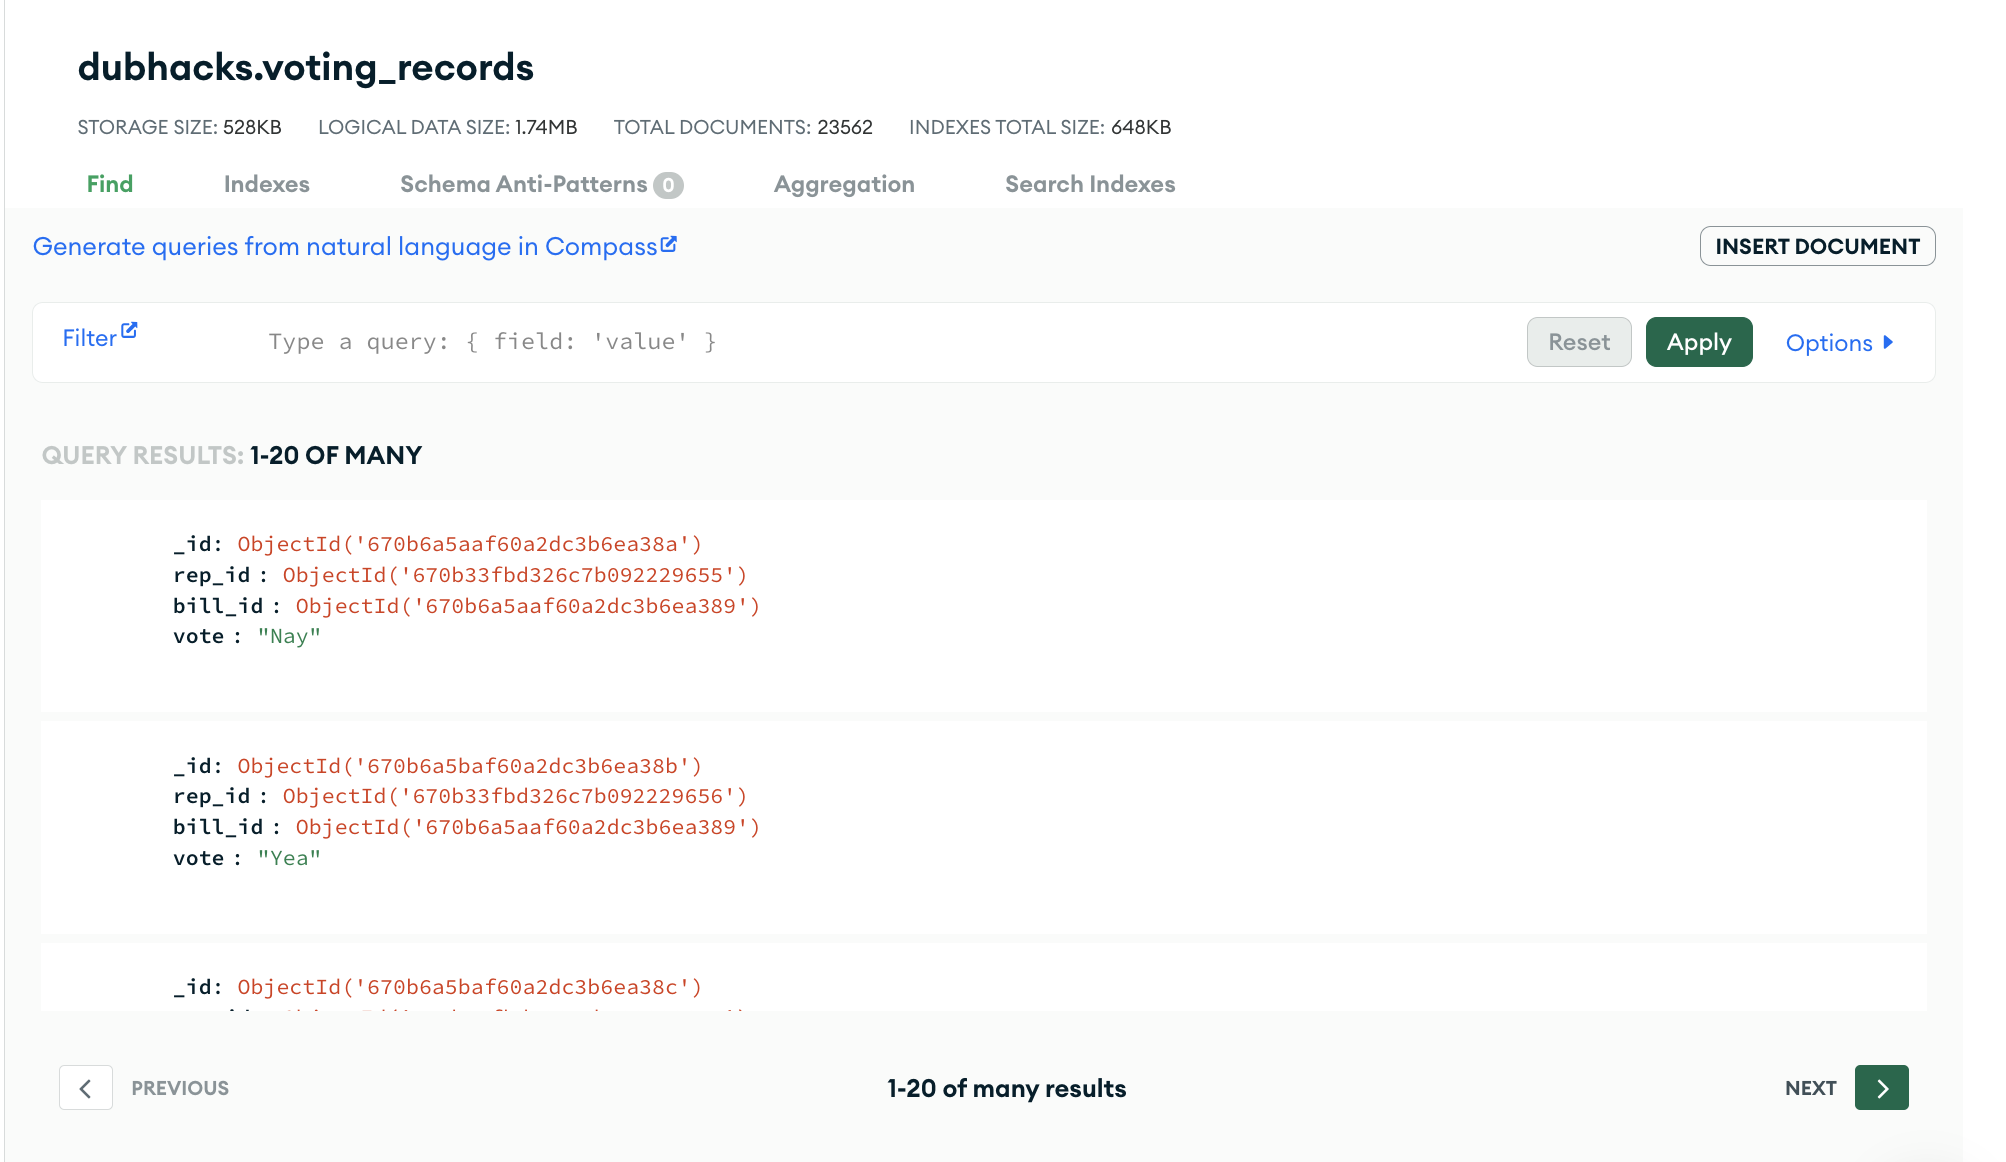Expand the Options arrow
This screenshot has width=2006, height=1162.
[1888, 342]
